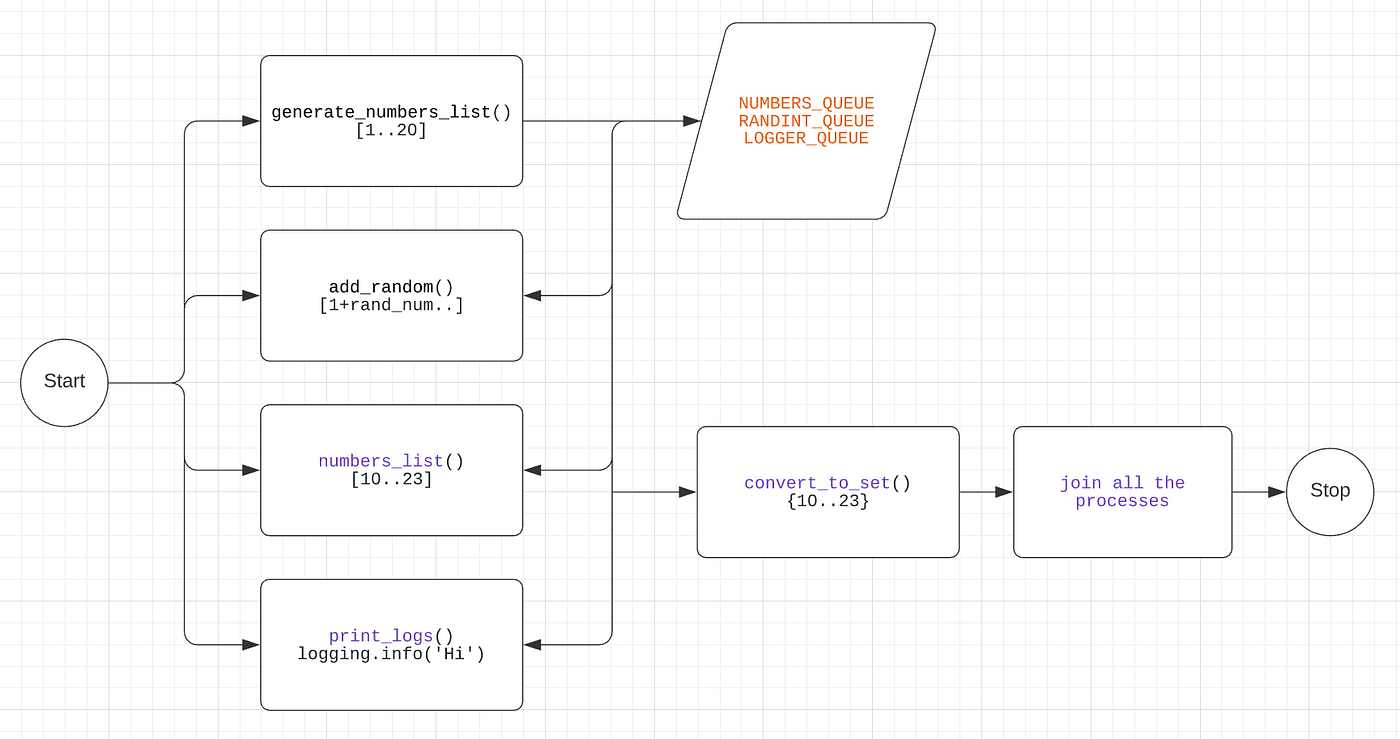Click the NUMBERS_QUEUE text label
This screenshot has width=1400, height=739.
806,103
